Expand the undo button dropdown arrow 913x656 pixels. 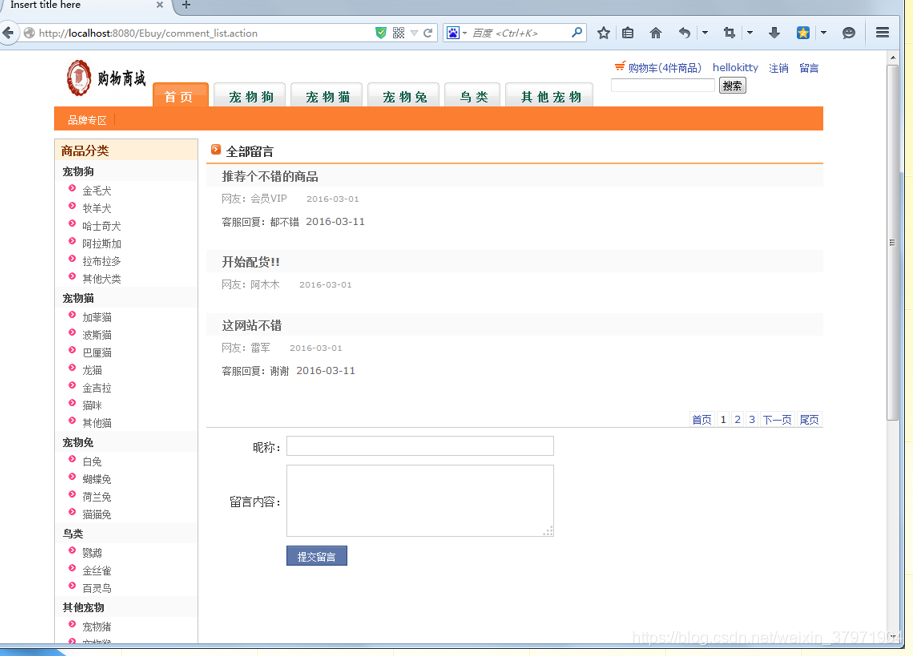[705, 33]
